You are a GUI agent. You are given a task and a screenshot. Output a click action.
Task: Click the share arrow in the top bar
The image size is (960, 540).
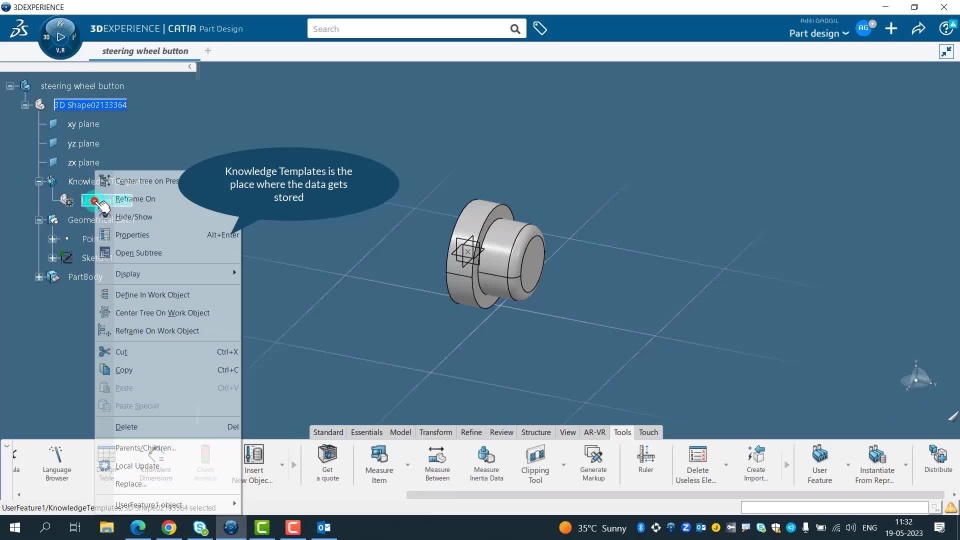(x=918, y=29)
